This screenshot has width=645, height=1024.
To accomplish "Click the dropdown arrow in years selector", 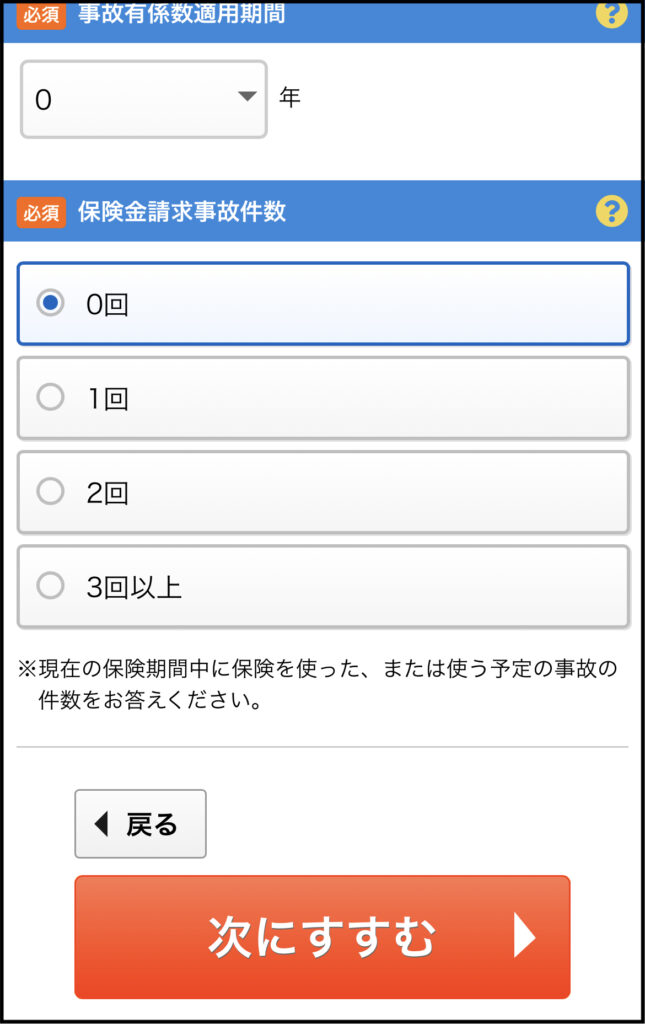I will [x=247, y=97].
